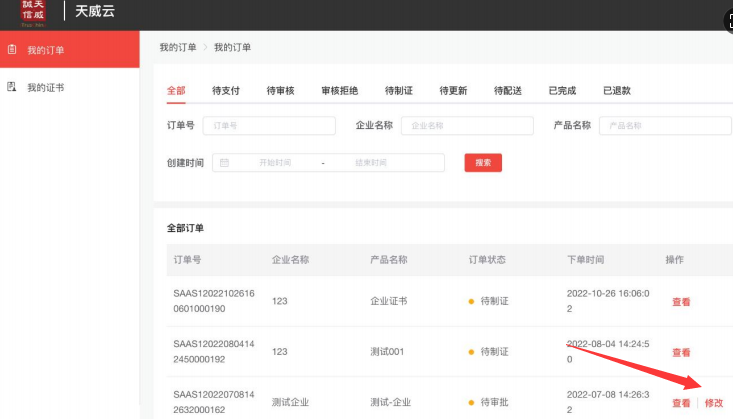Select the 全部 tab
Viewport: 733px width, 419px height.
pyautogui.click(x=176, y=91)
